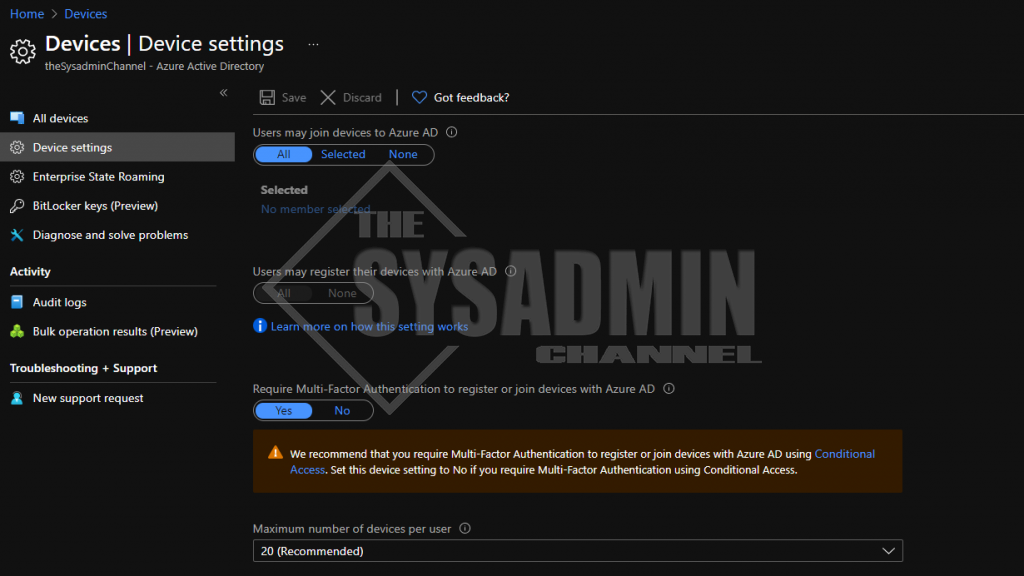Screen dimensions: 1024x576
Task: Click the Activity section heading
Action: click(30, 272)
